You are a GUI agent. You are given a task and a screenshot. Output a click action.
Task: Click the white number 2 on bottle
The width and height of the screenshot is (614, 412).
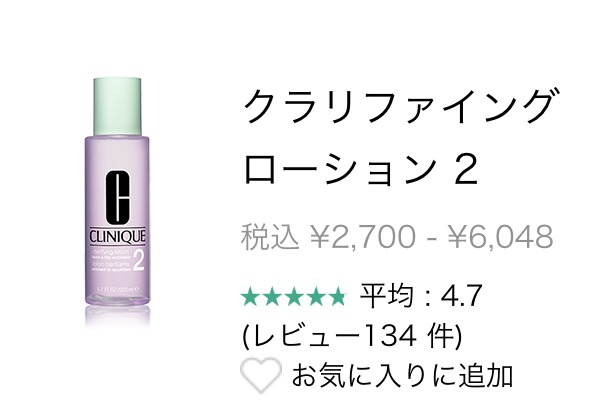tap(139, 260)
